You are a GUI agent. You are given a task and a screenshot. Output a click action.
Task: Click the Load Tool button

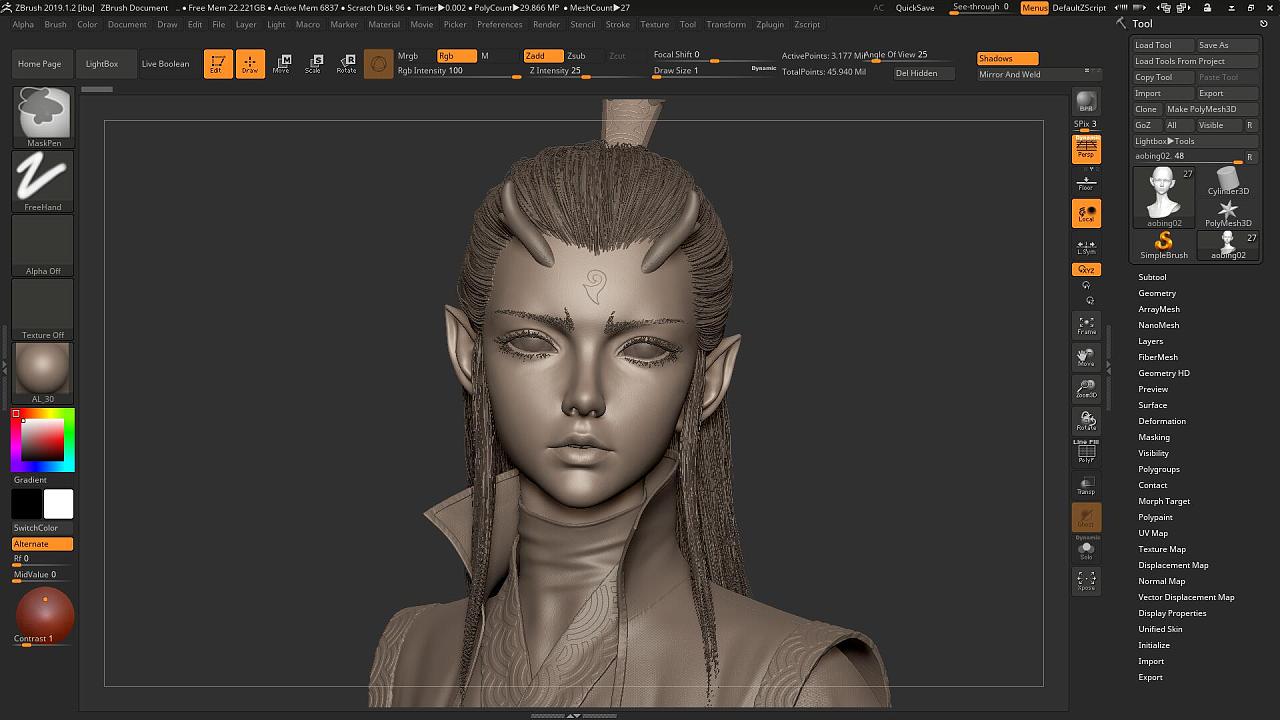(x=1163, y=45)
